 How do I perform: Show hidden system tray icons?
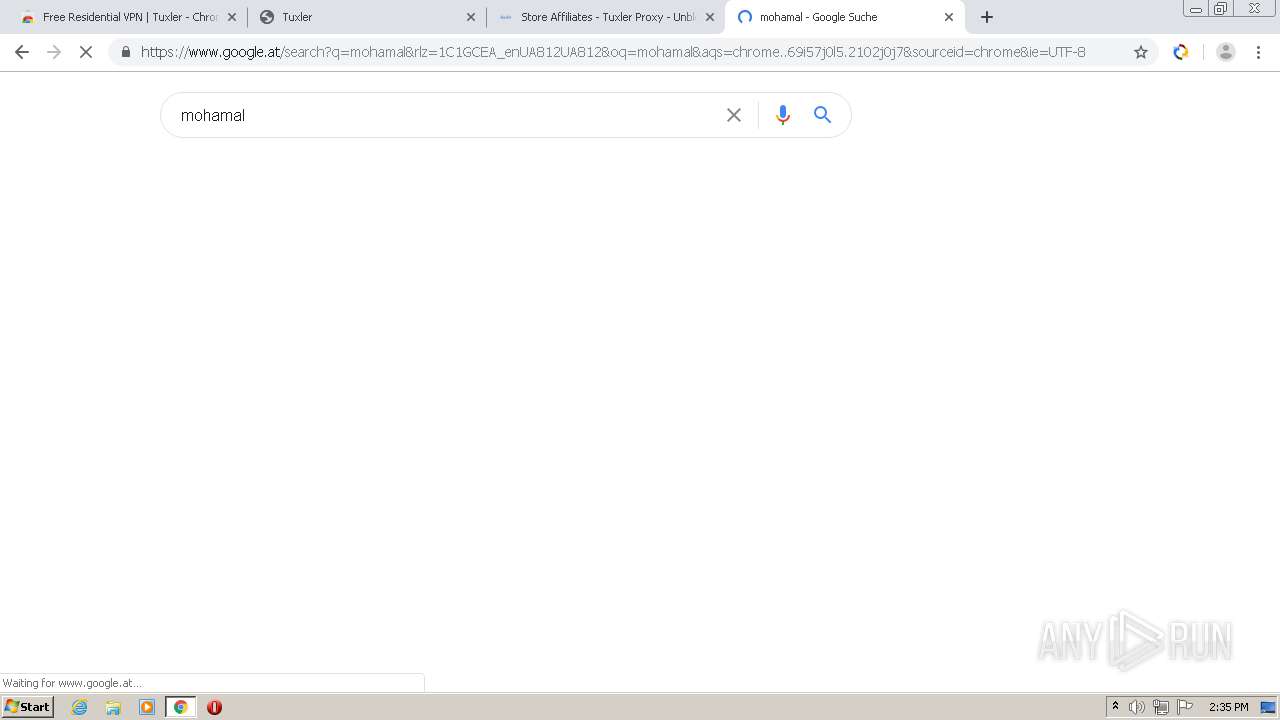click(1115, 707)
